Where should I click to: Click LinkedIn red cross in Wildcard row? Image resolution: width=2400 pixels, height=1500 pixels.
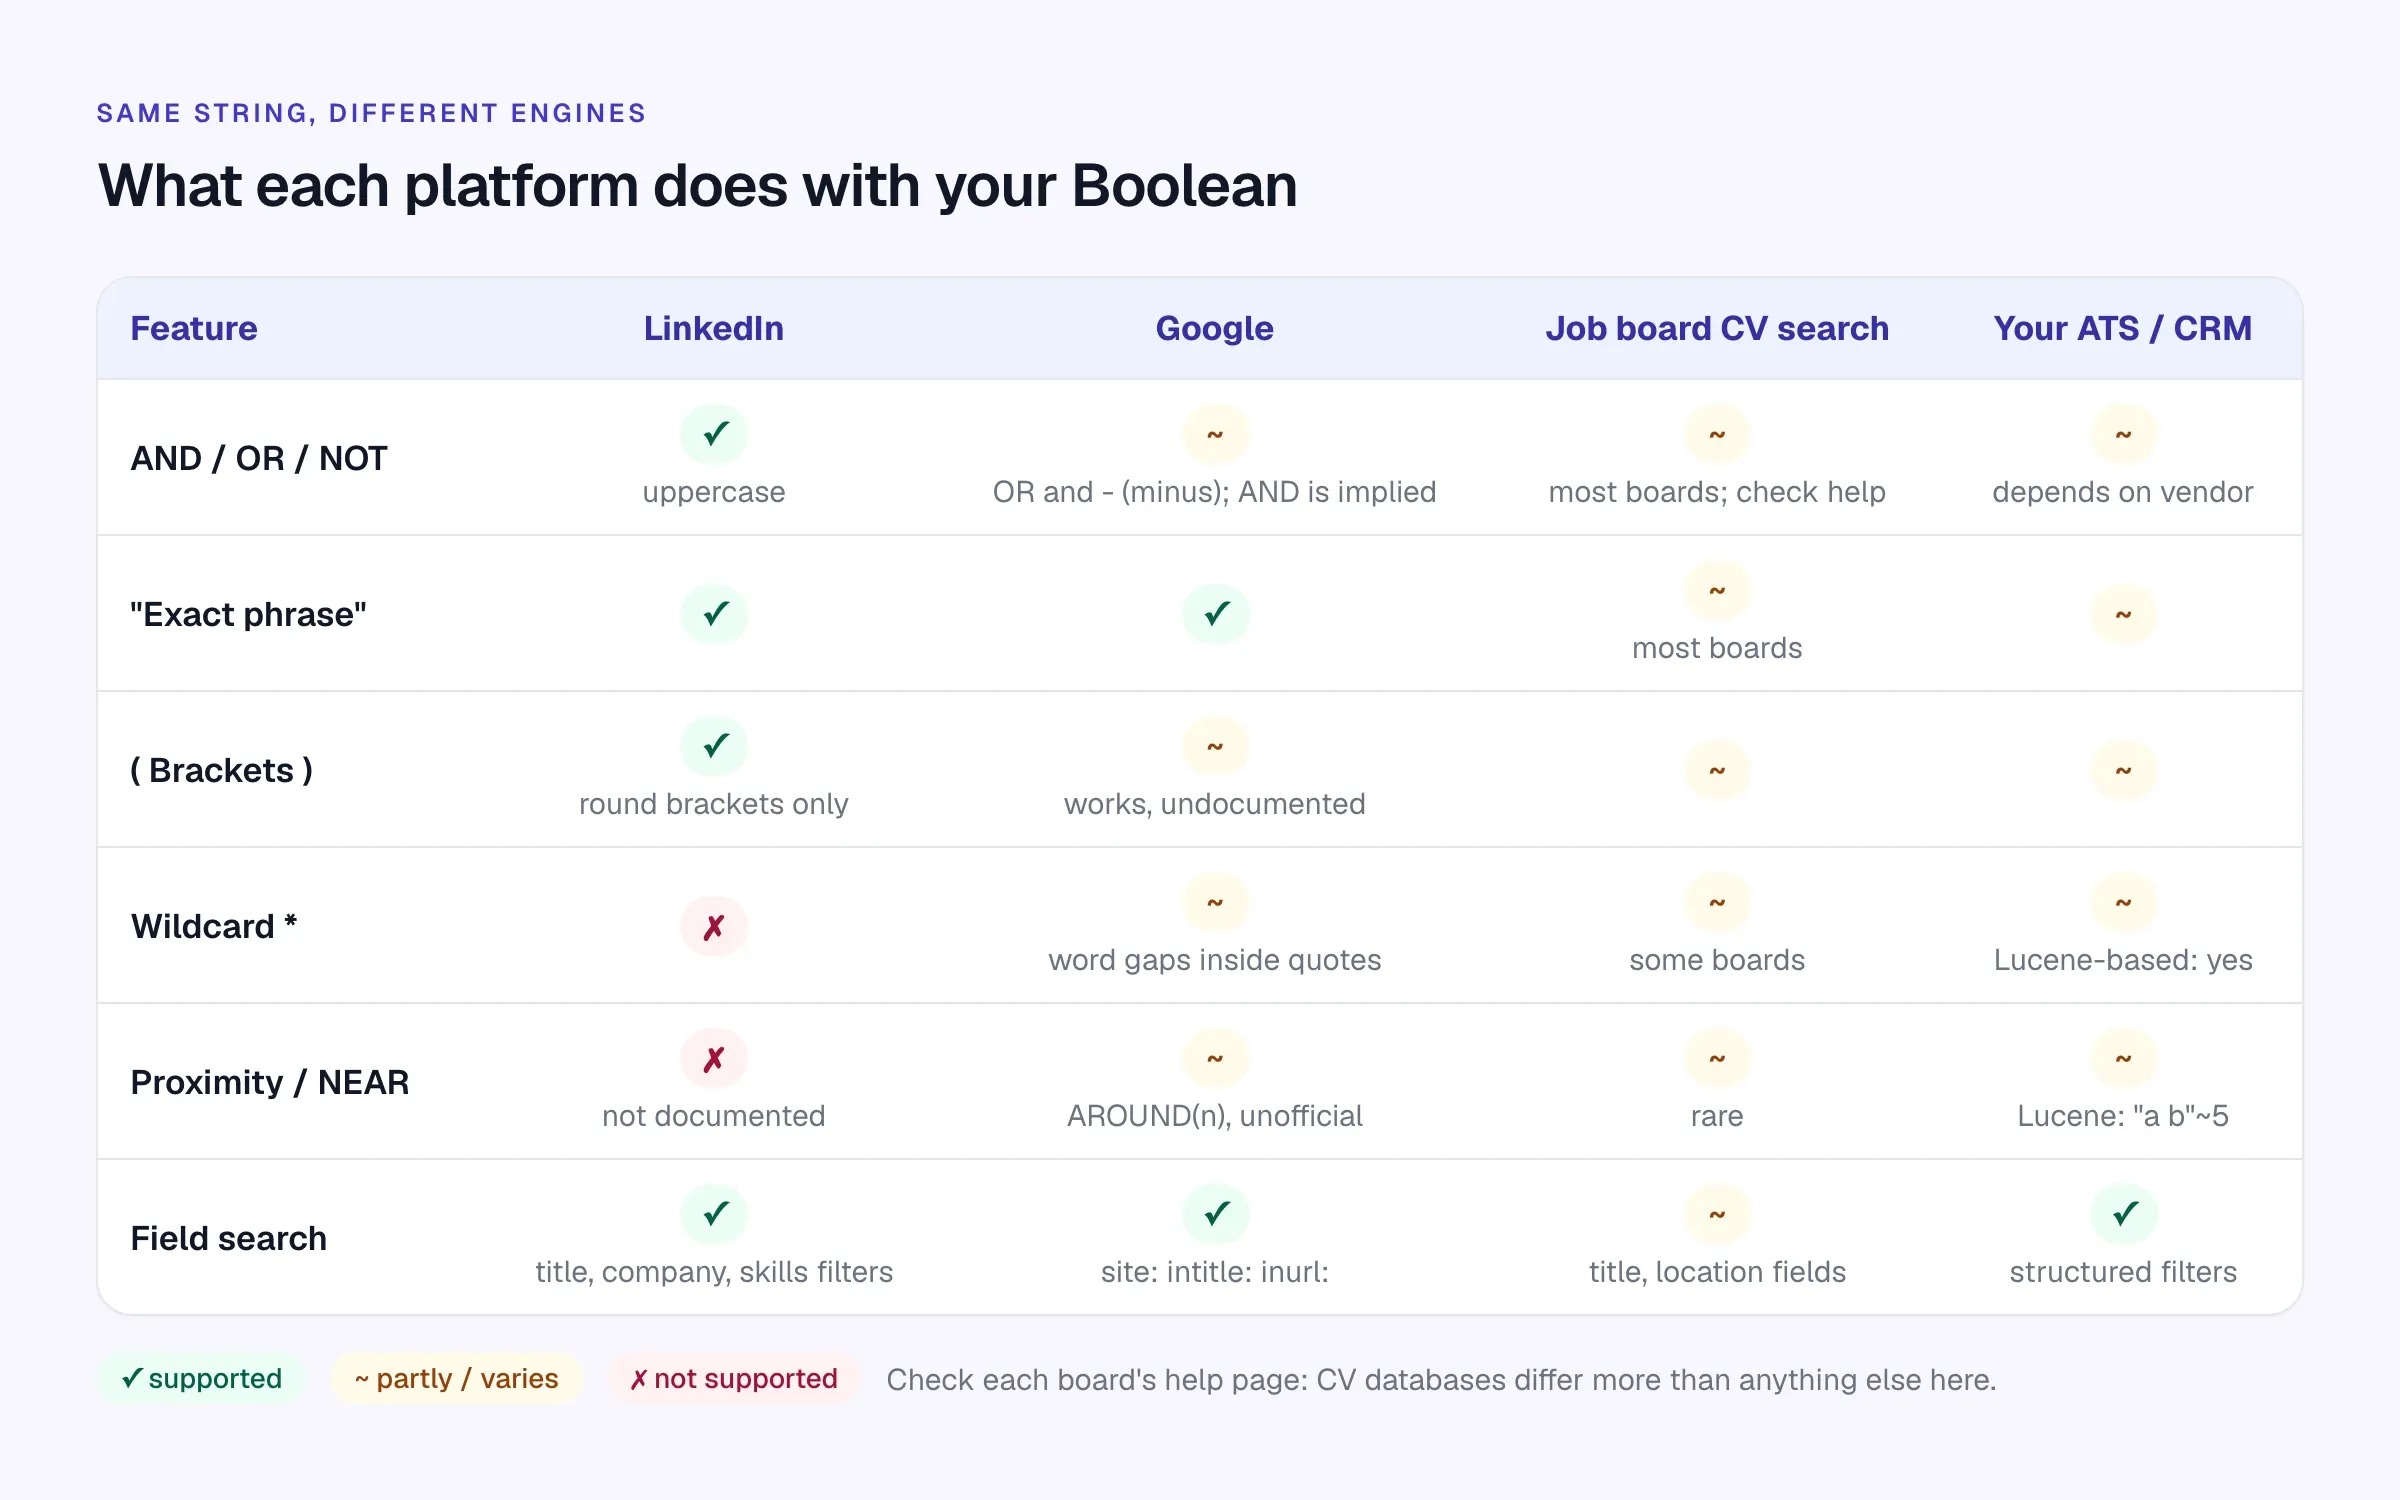[714, 926]
